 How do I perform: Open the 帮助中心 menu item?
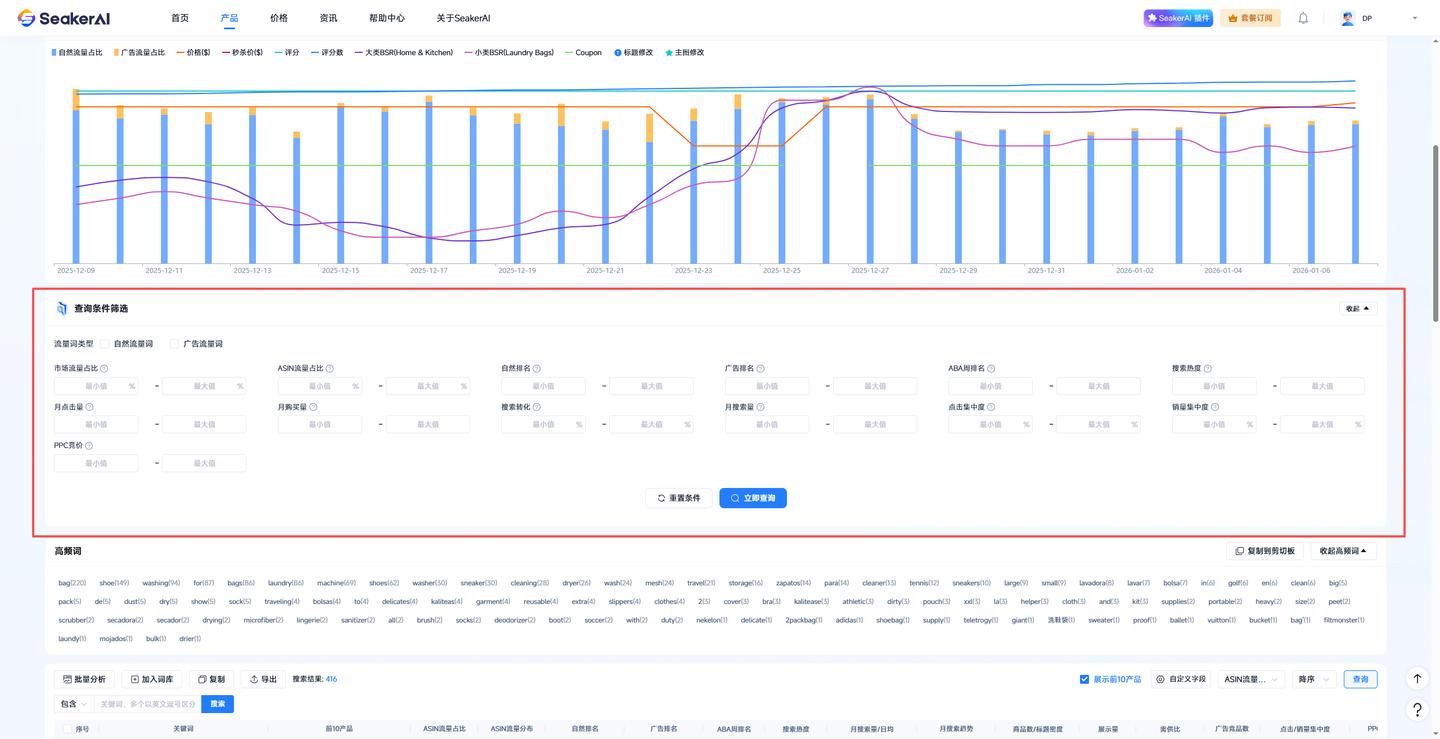point(386,18)
